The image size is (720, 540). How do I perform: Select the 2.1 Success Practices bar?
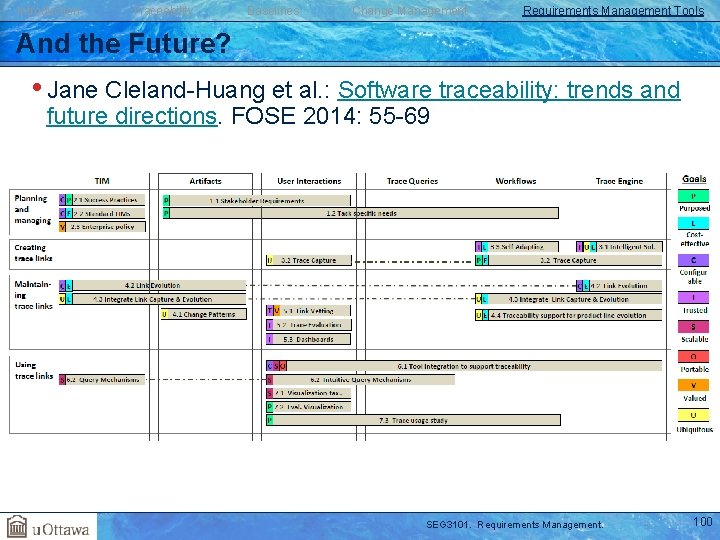102,200
